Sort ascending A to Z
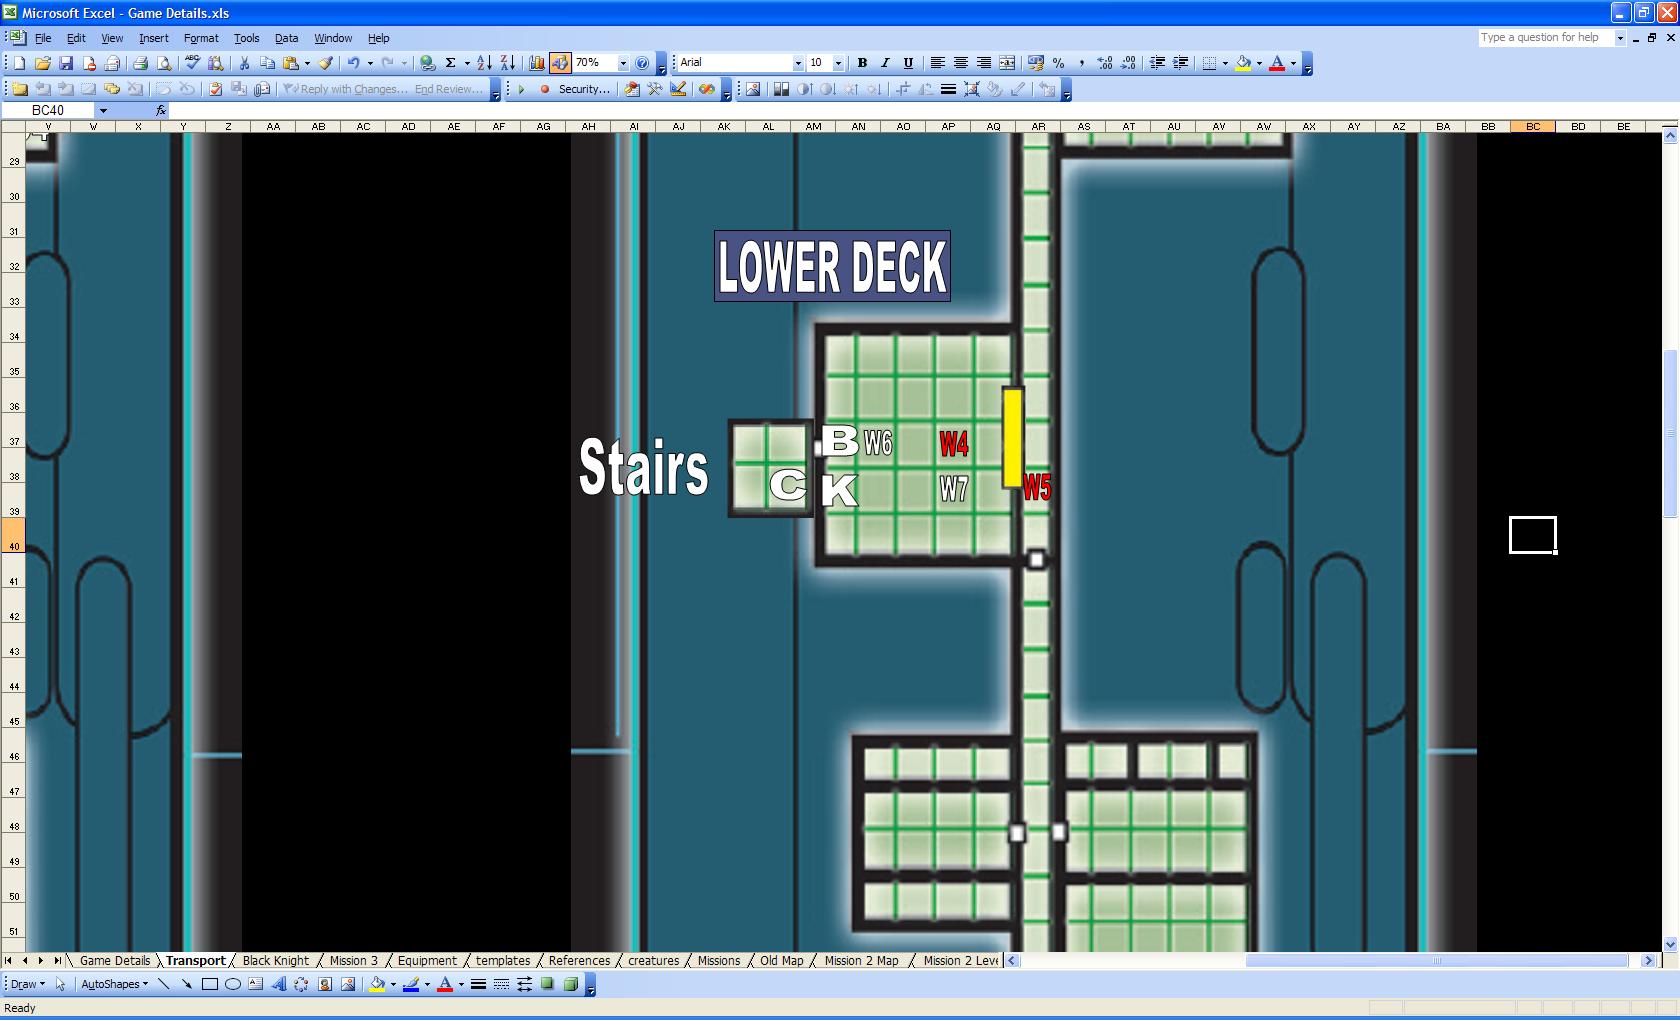 (x=484, y=63)
